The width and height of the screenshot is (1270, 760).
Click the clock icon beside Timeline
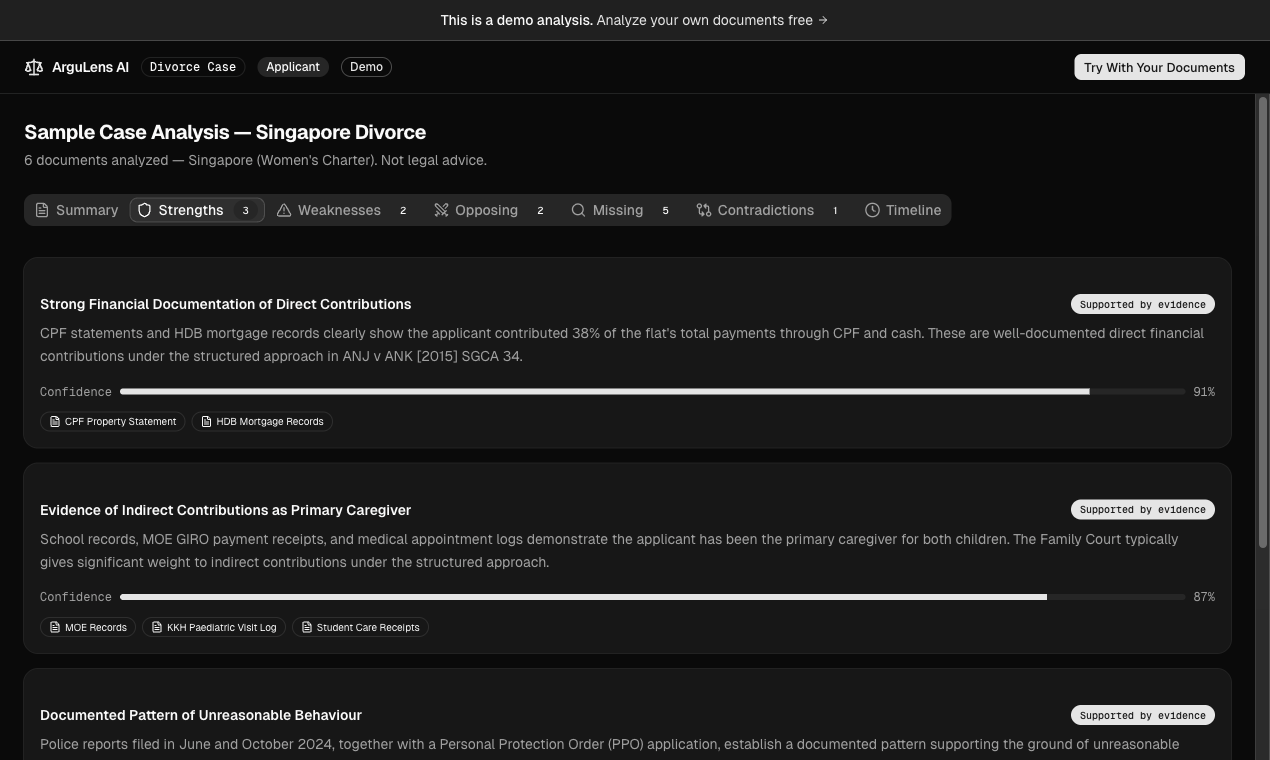873,210
